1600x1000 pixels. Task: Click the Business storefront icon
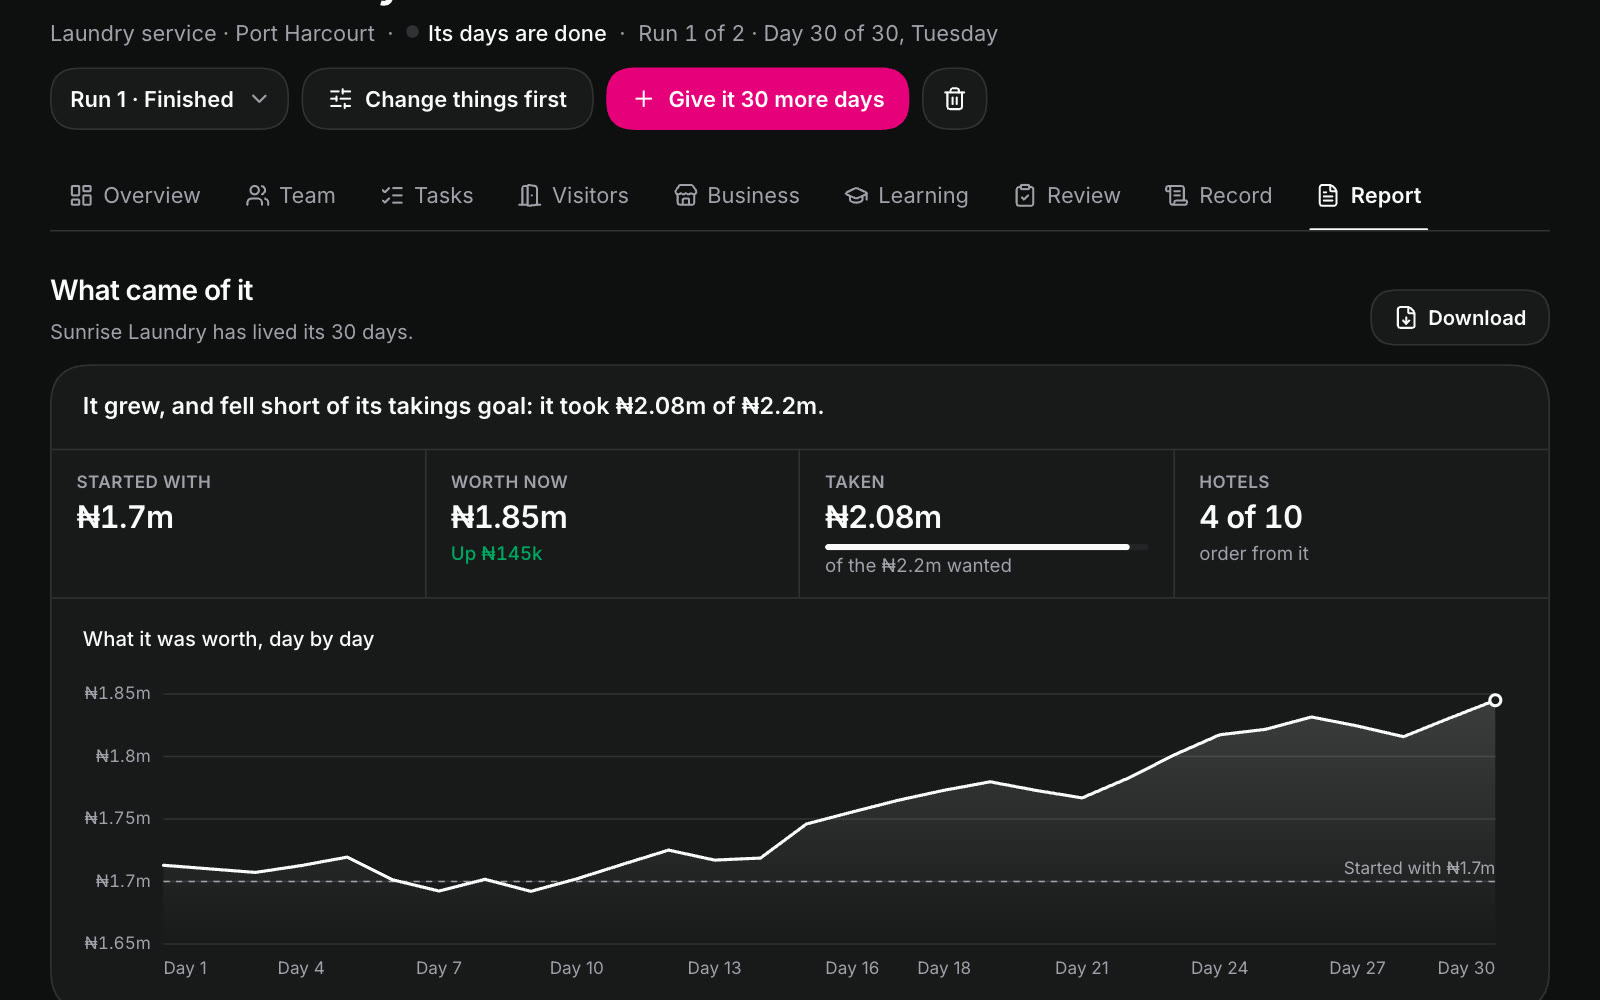[685, 195]
